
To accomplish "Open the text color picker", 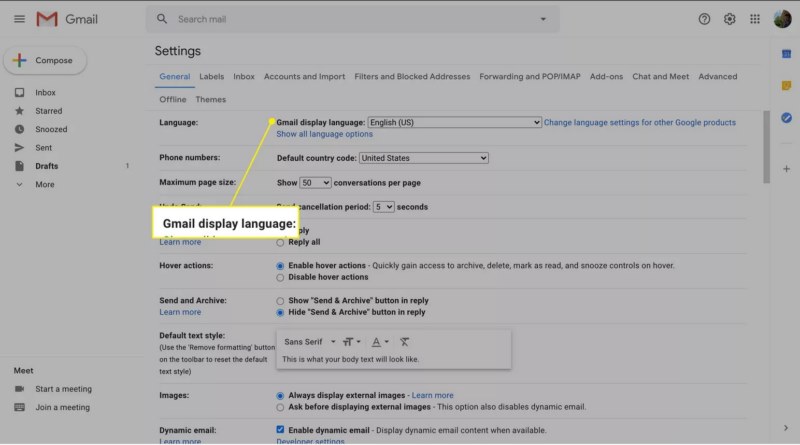I will click(x=380, y=342).
